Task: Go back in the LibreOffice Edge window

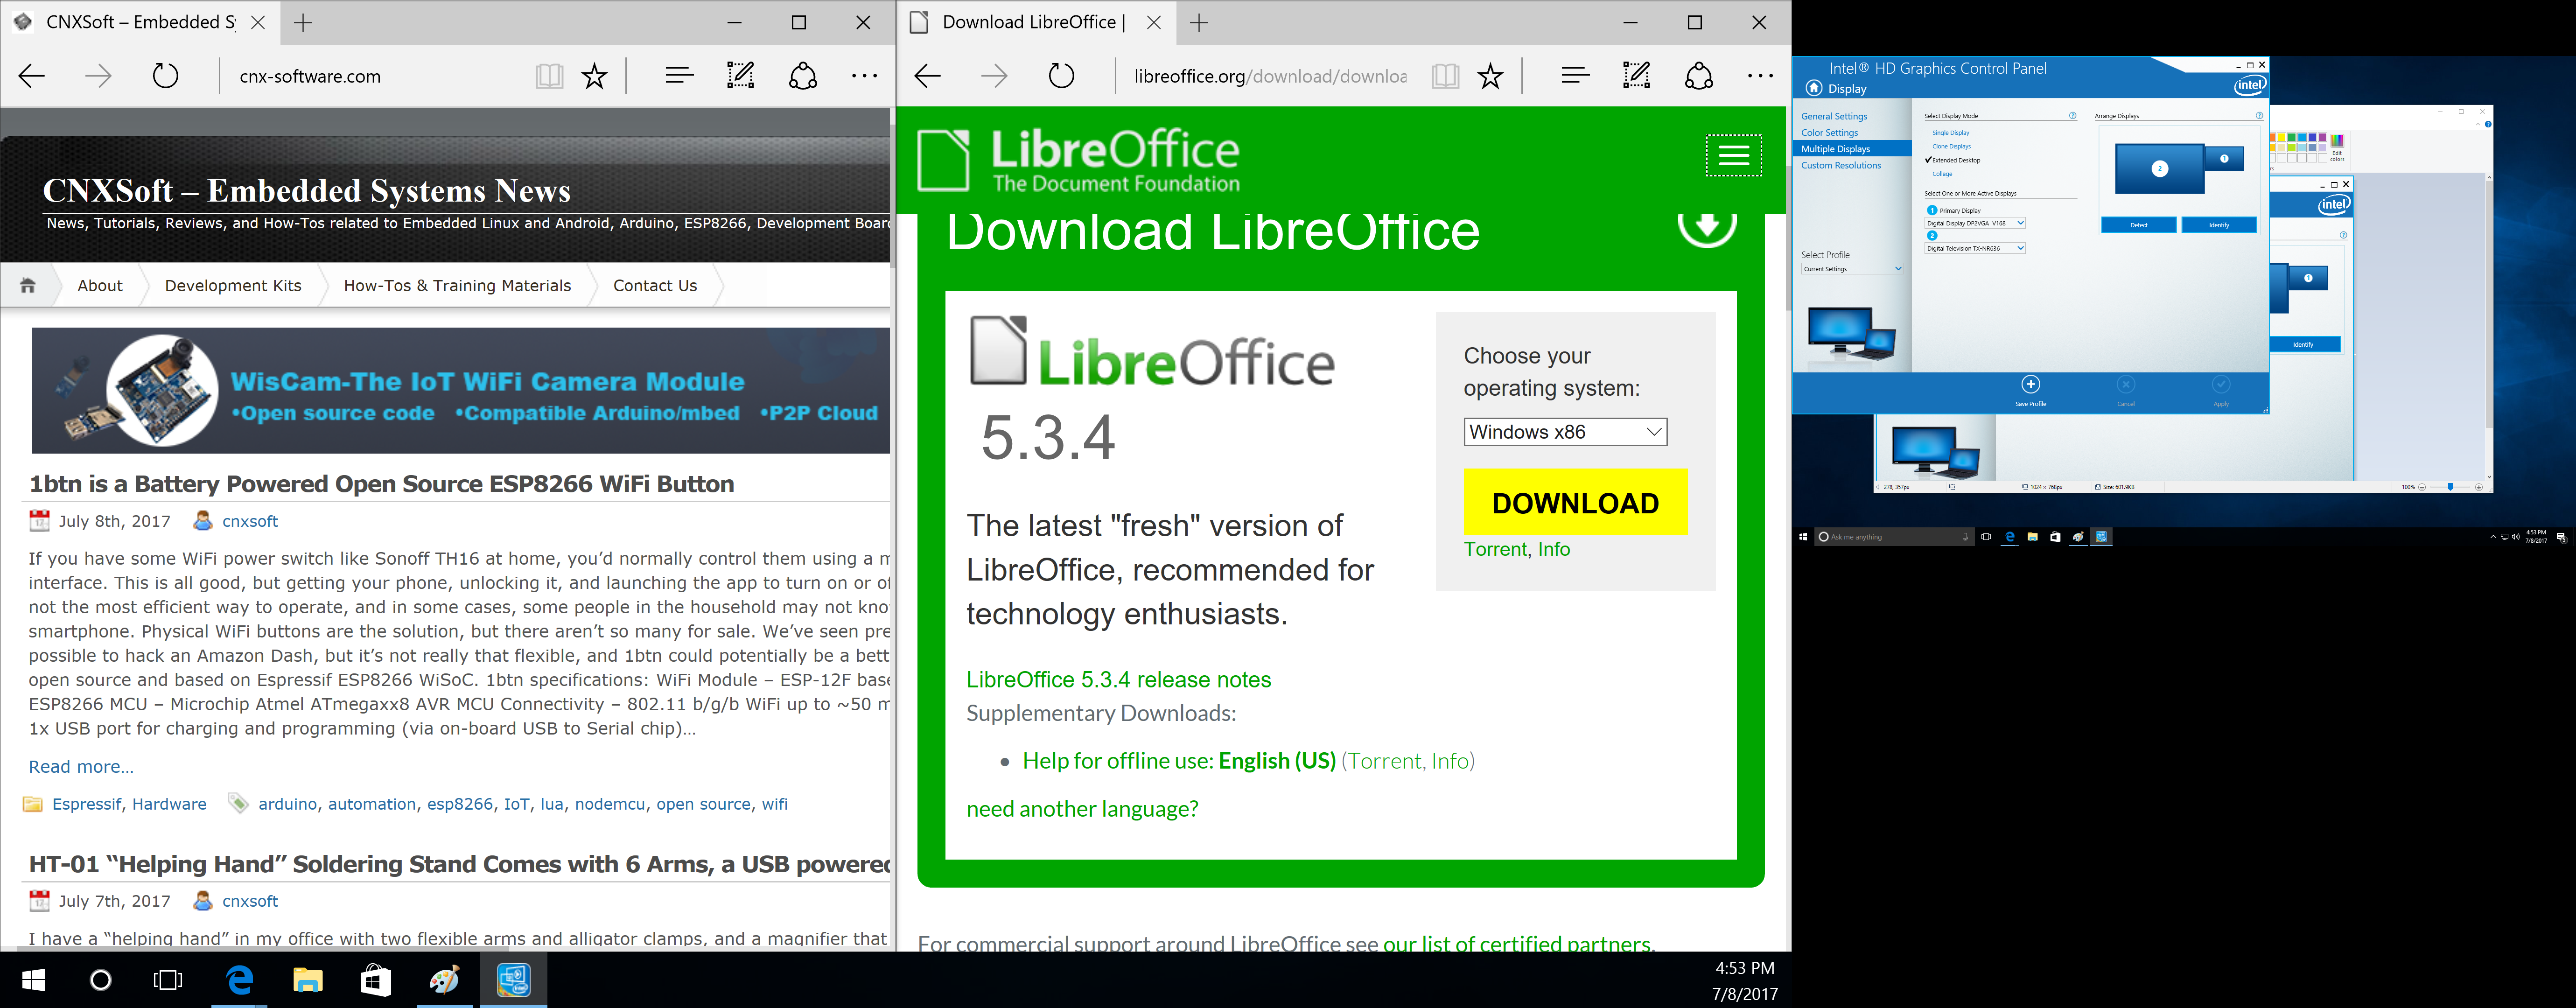Action: click(928, 76)
